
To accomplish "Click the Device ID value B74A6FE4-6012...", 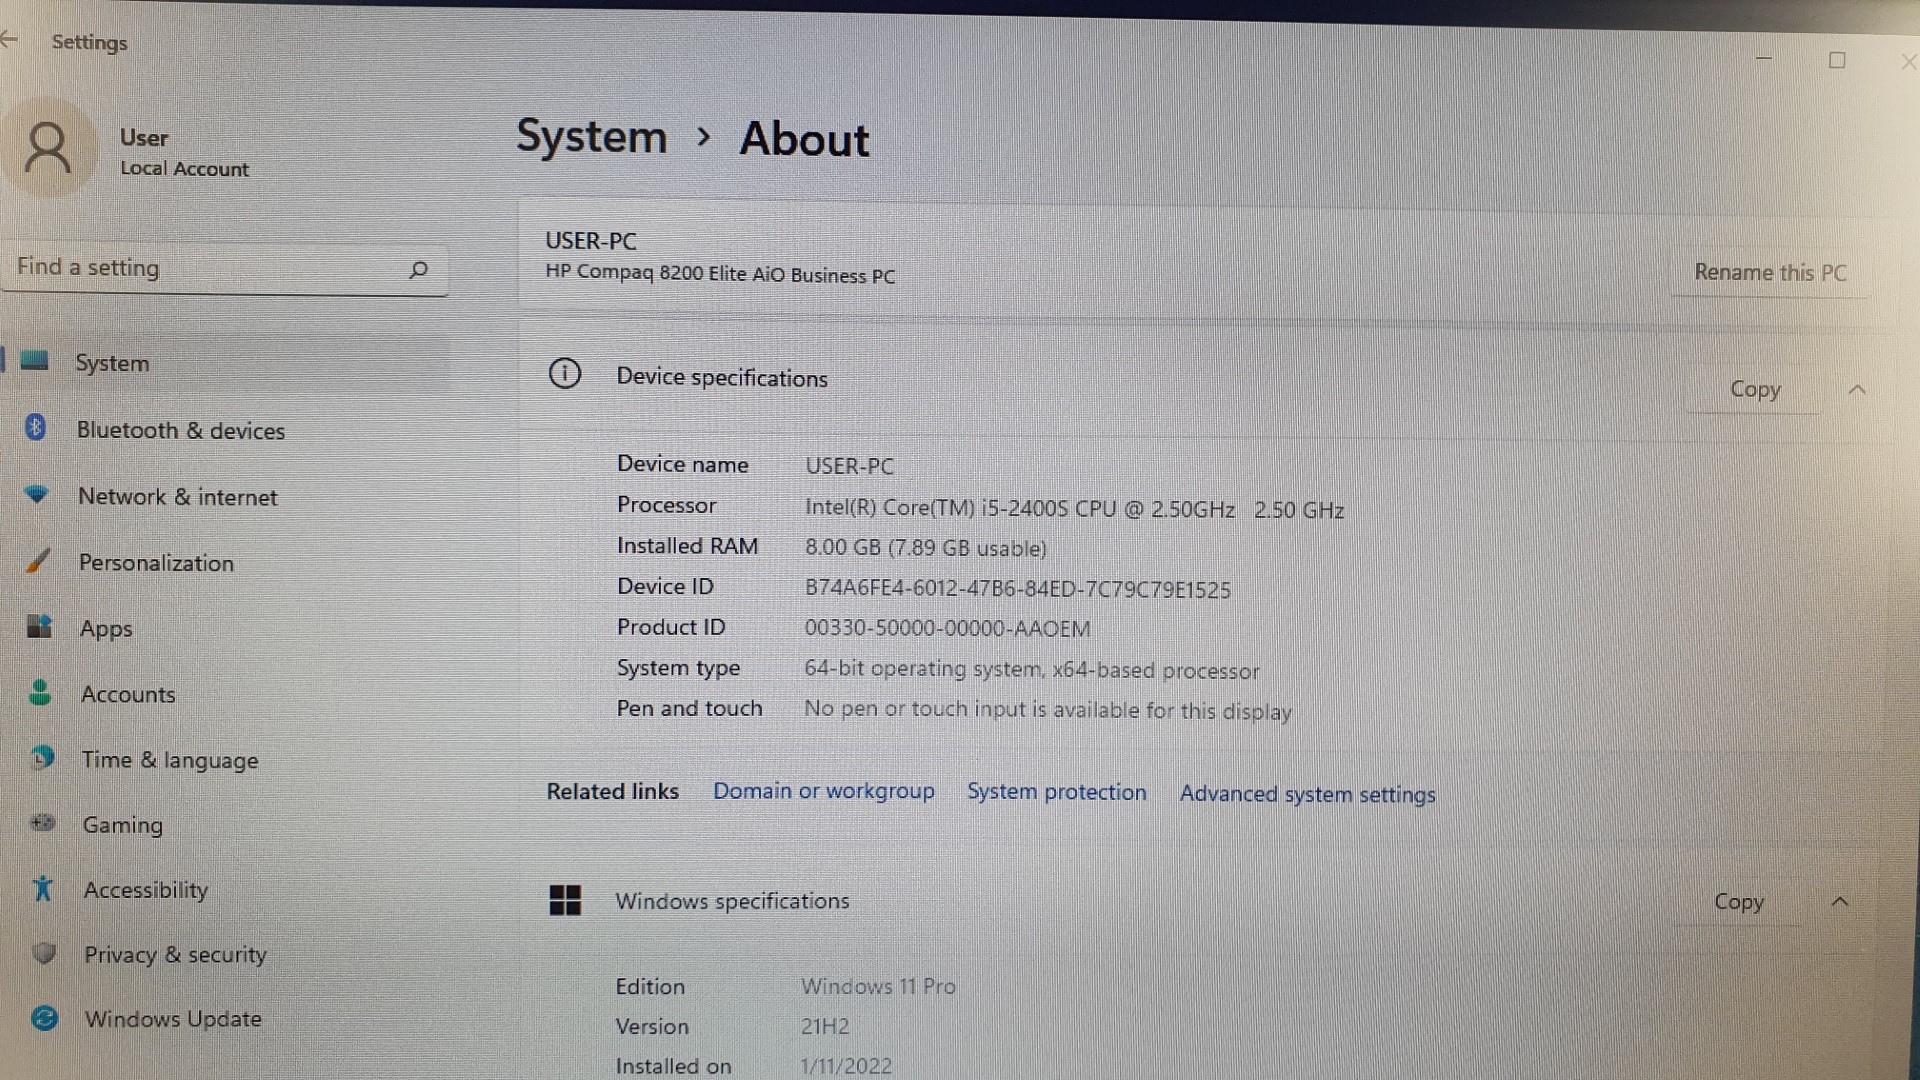I will tap(1018, 589).
